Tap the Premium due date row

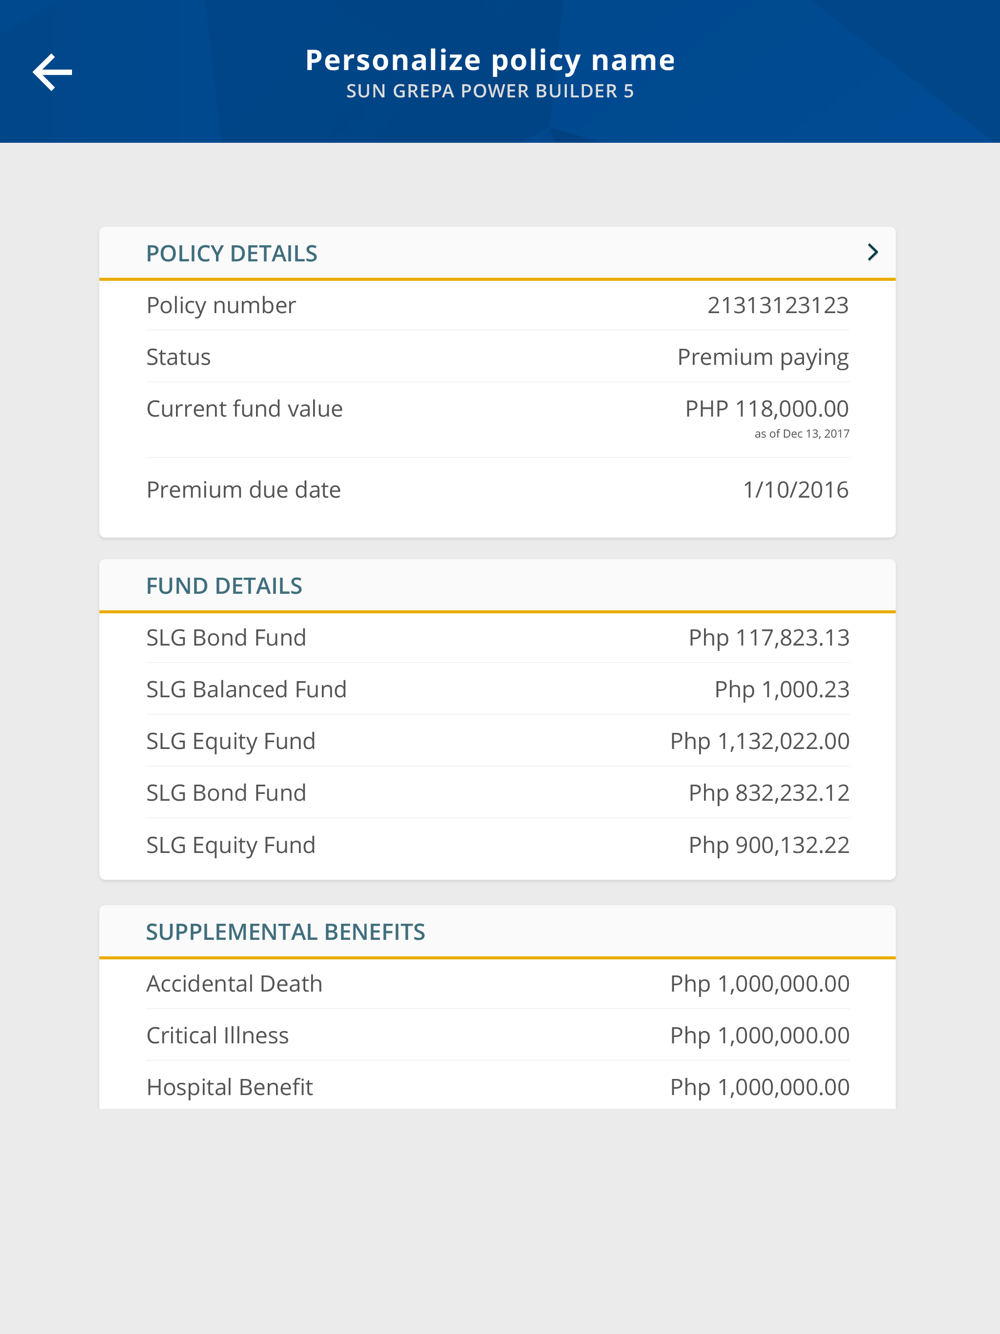pyautogui.click(x=497, y=490)
